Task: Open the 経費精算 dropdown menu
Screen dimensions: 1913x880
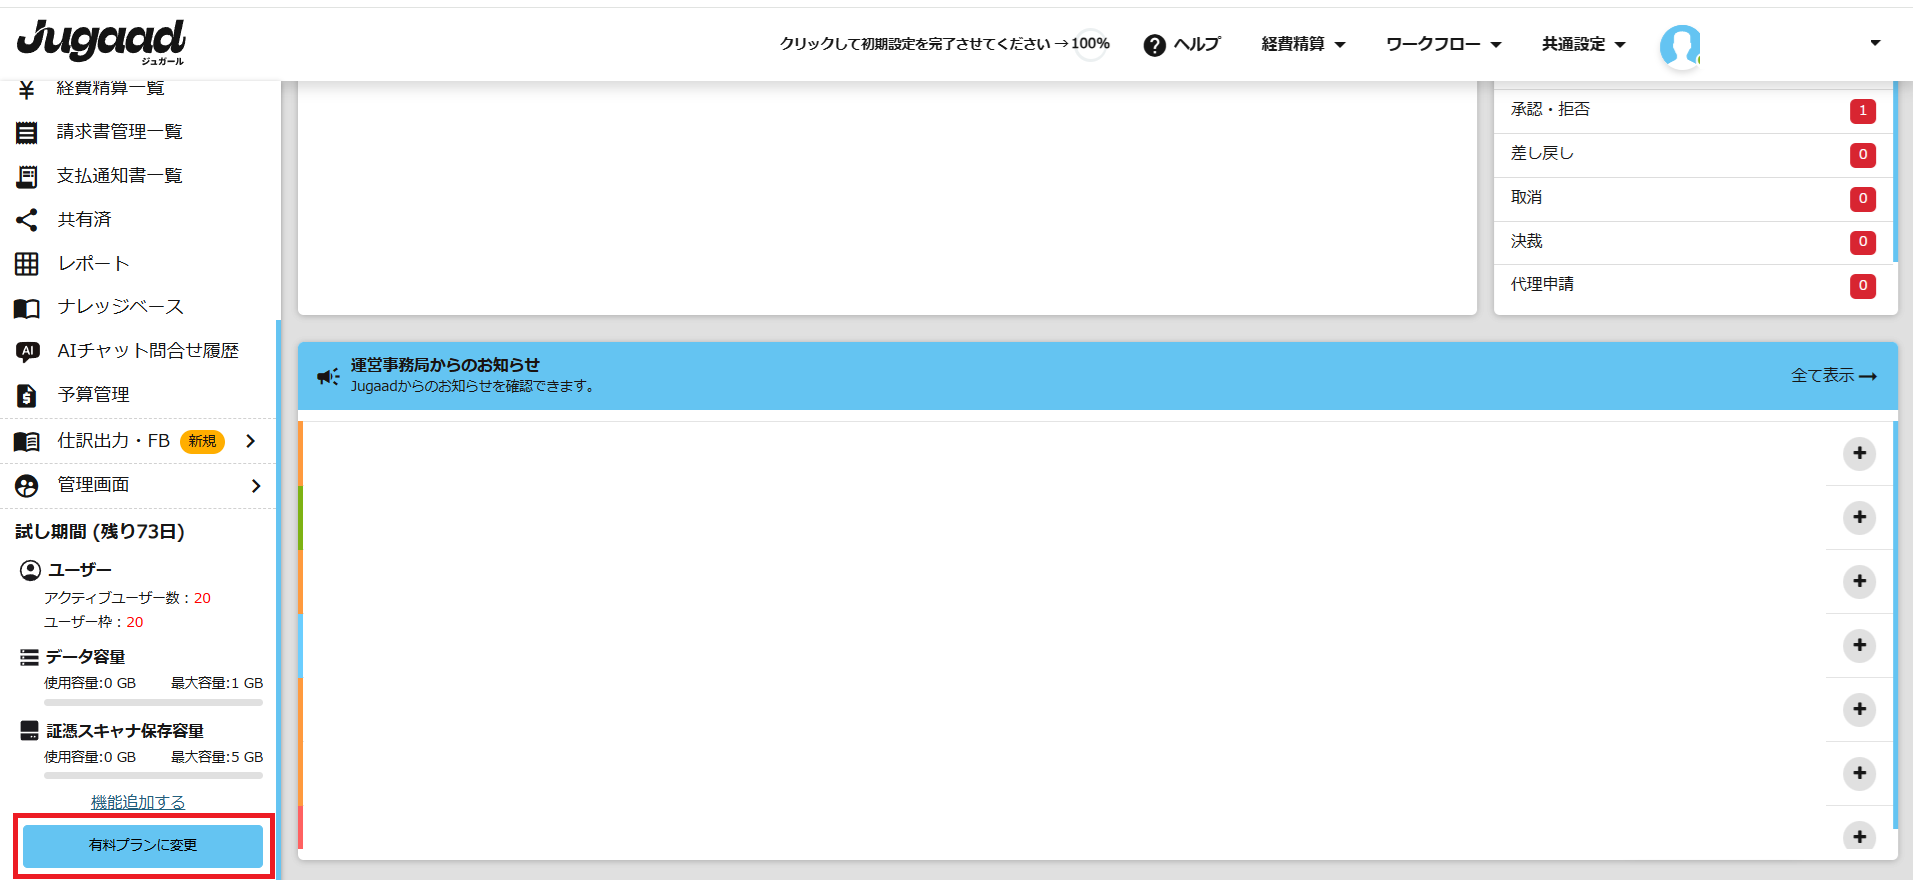Action: coord(1303,44)
